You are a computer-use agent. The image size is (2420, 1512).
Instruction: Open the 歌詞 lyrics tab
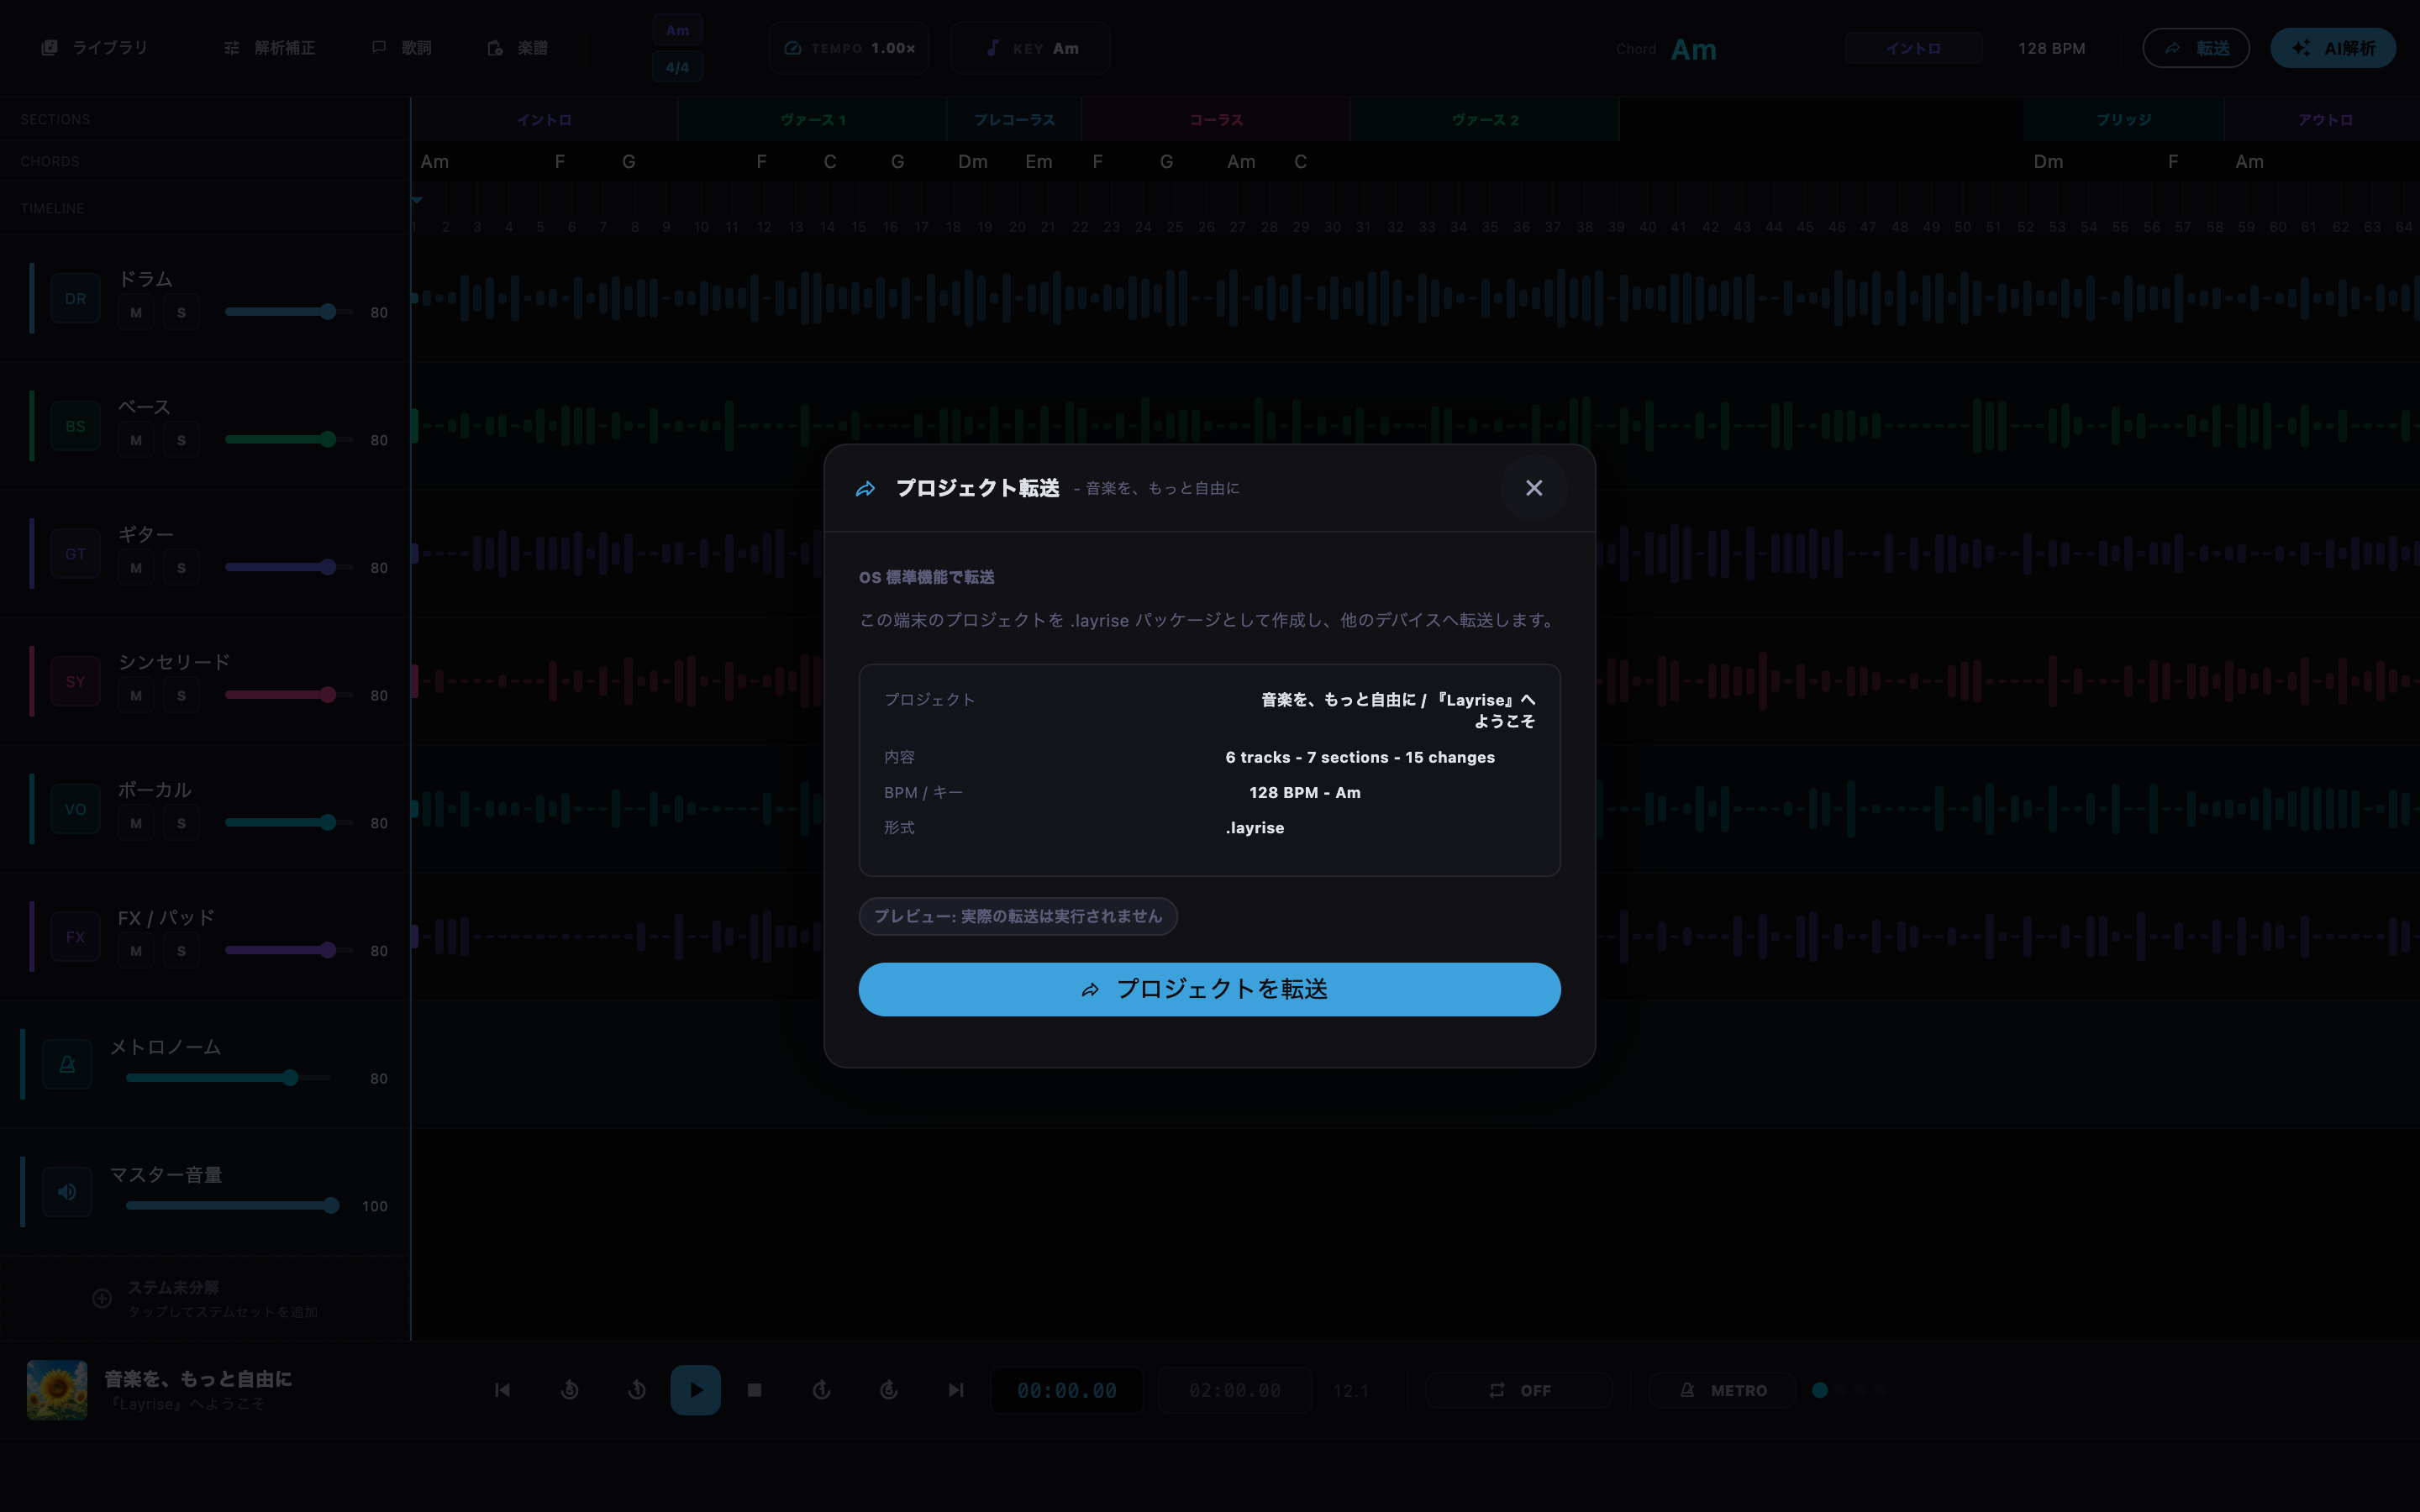click(401, 48)
